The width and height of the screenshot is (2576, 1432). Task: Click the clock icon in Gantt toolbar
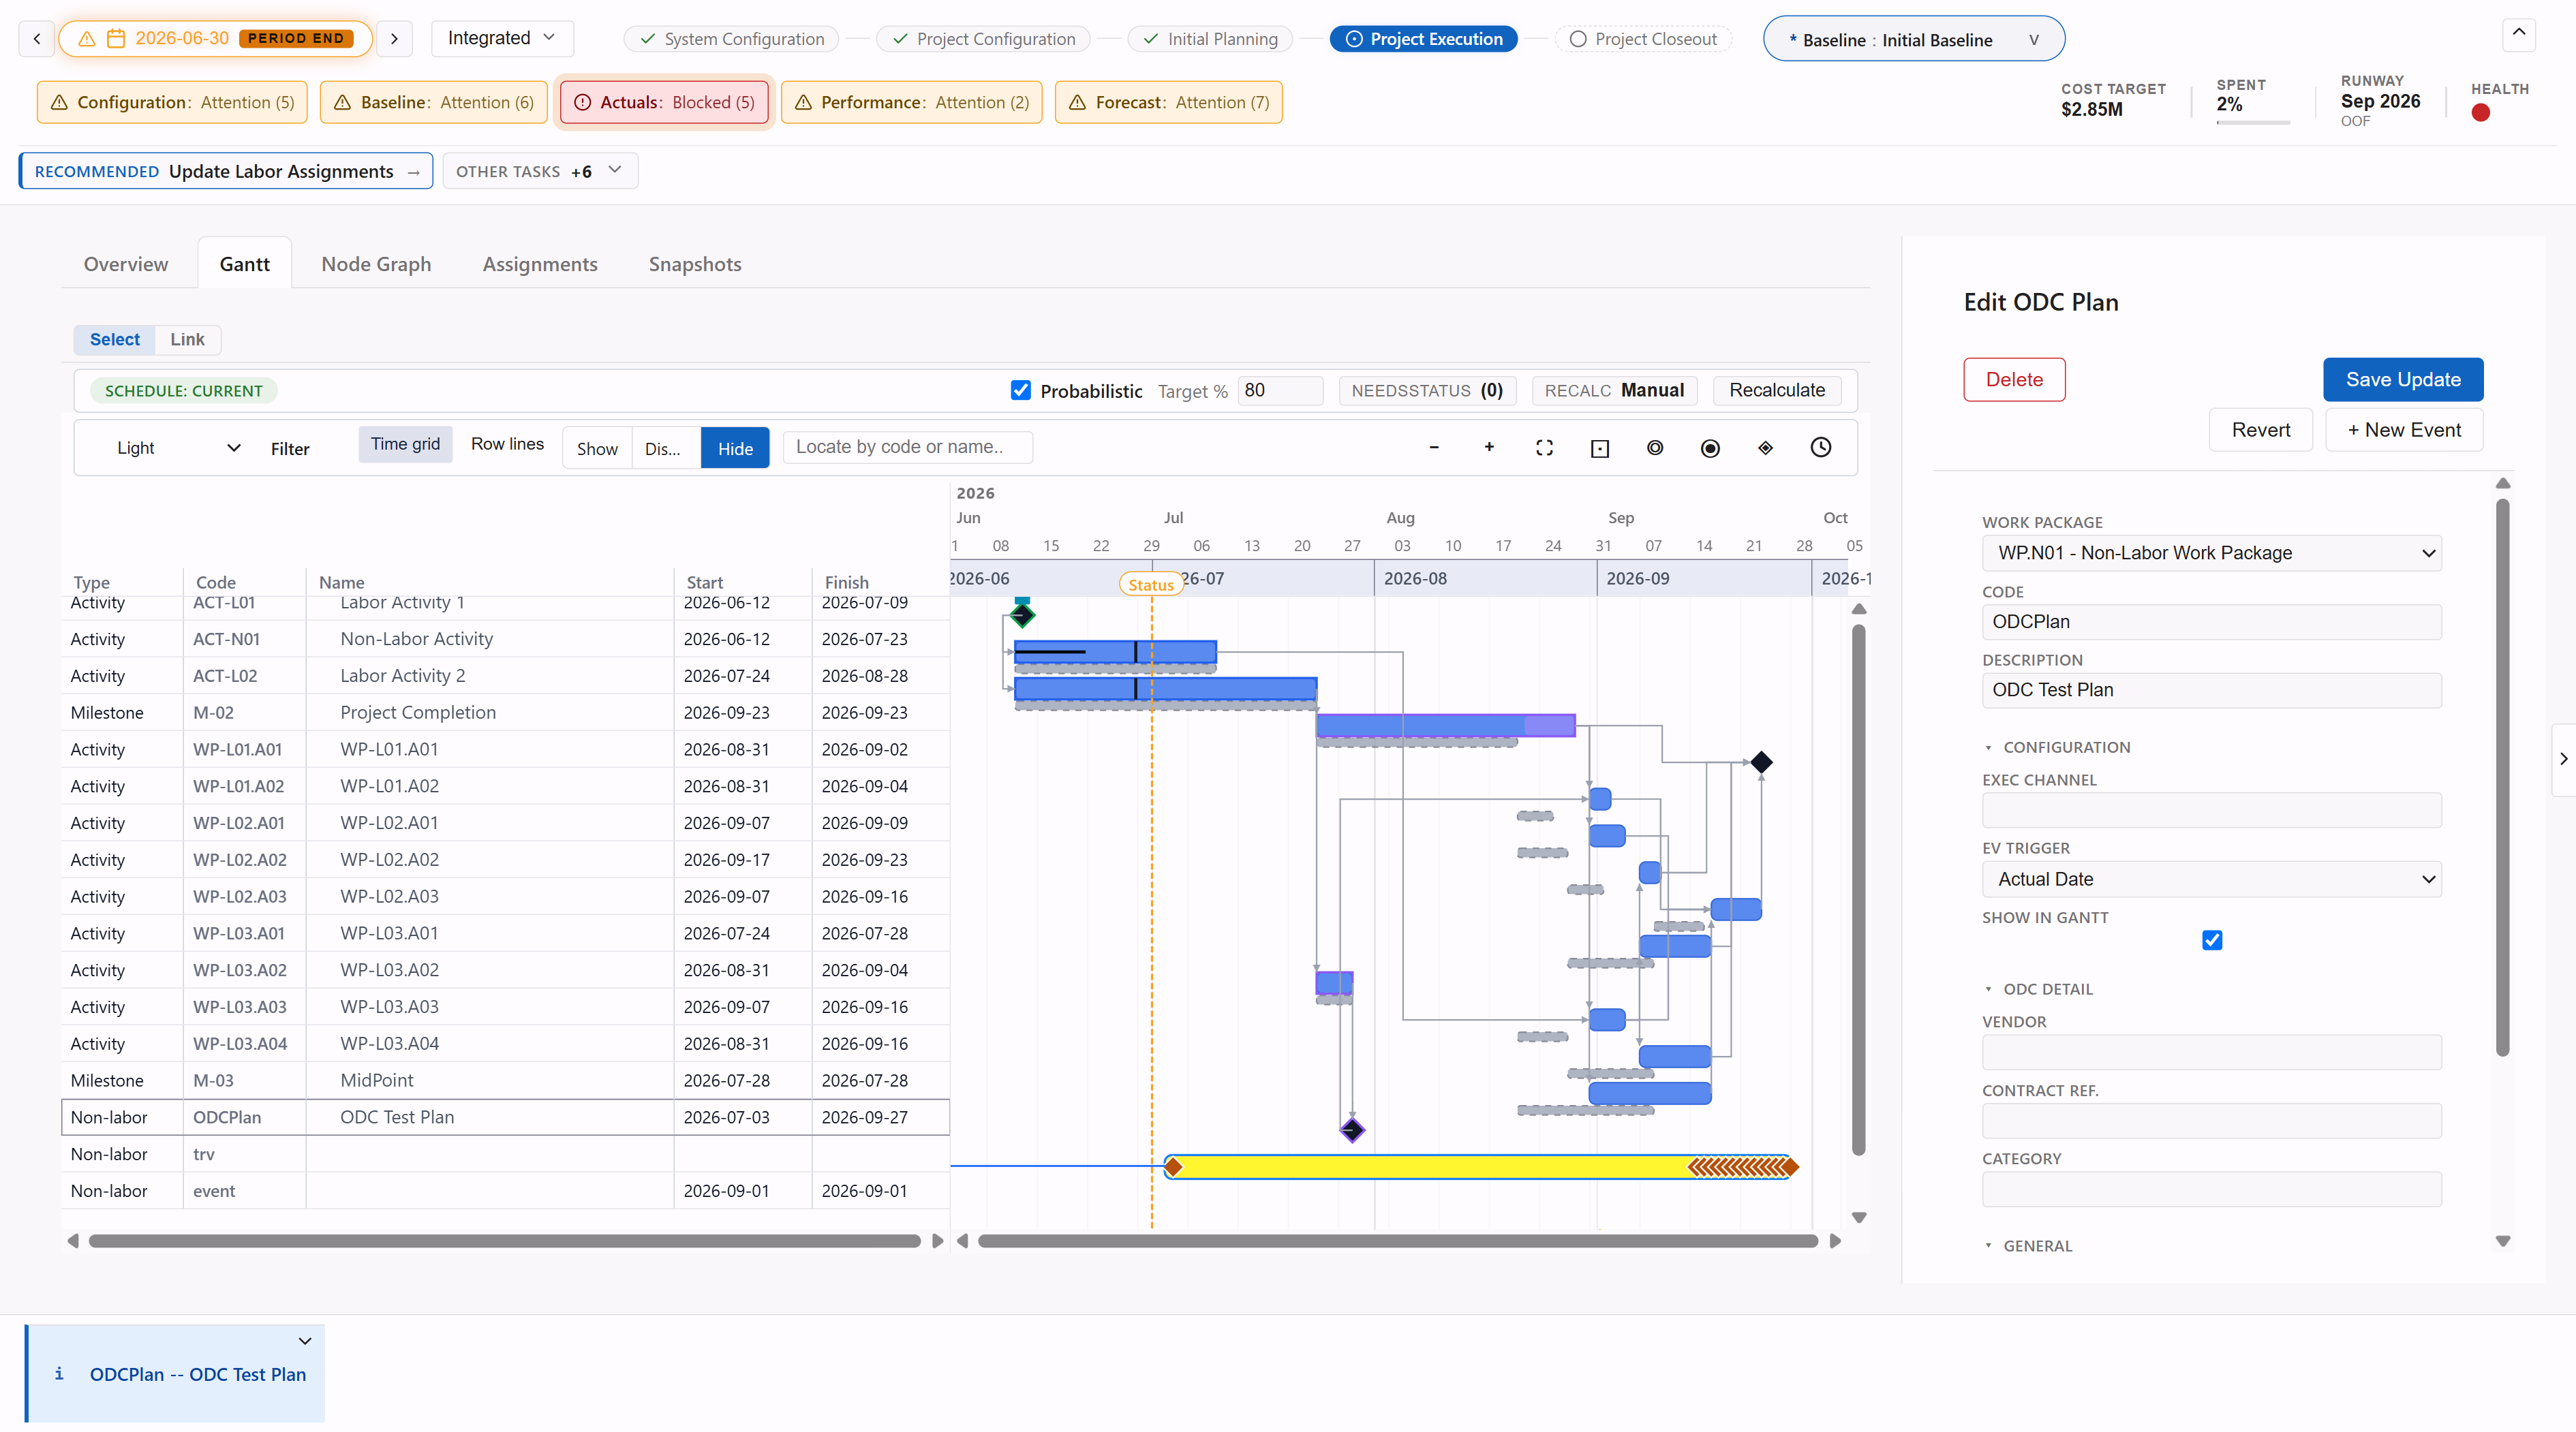point(1821,447)
